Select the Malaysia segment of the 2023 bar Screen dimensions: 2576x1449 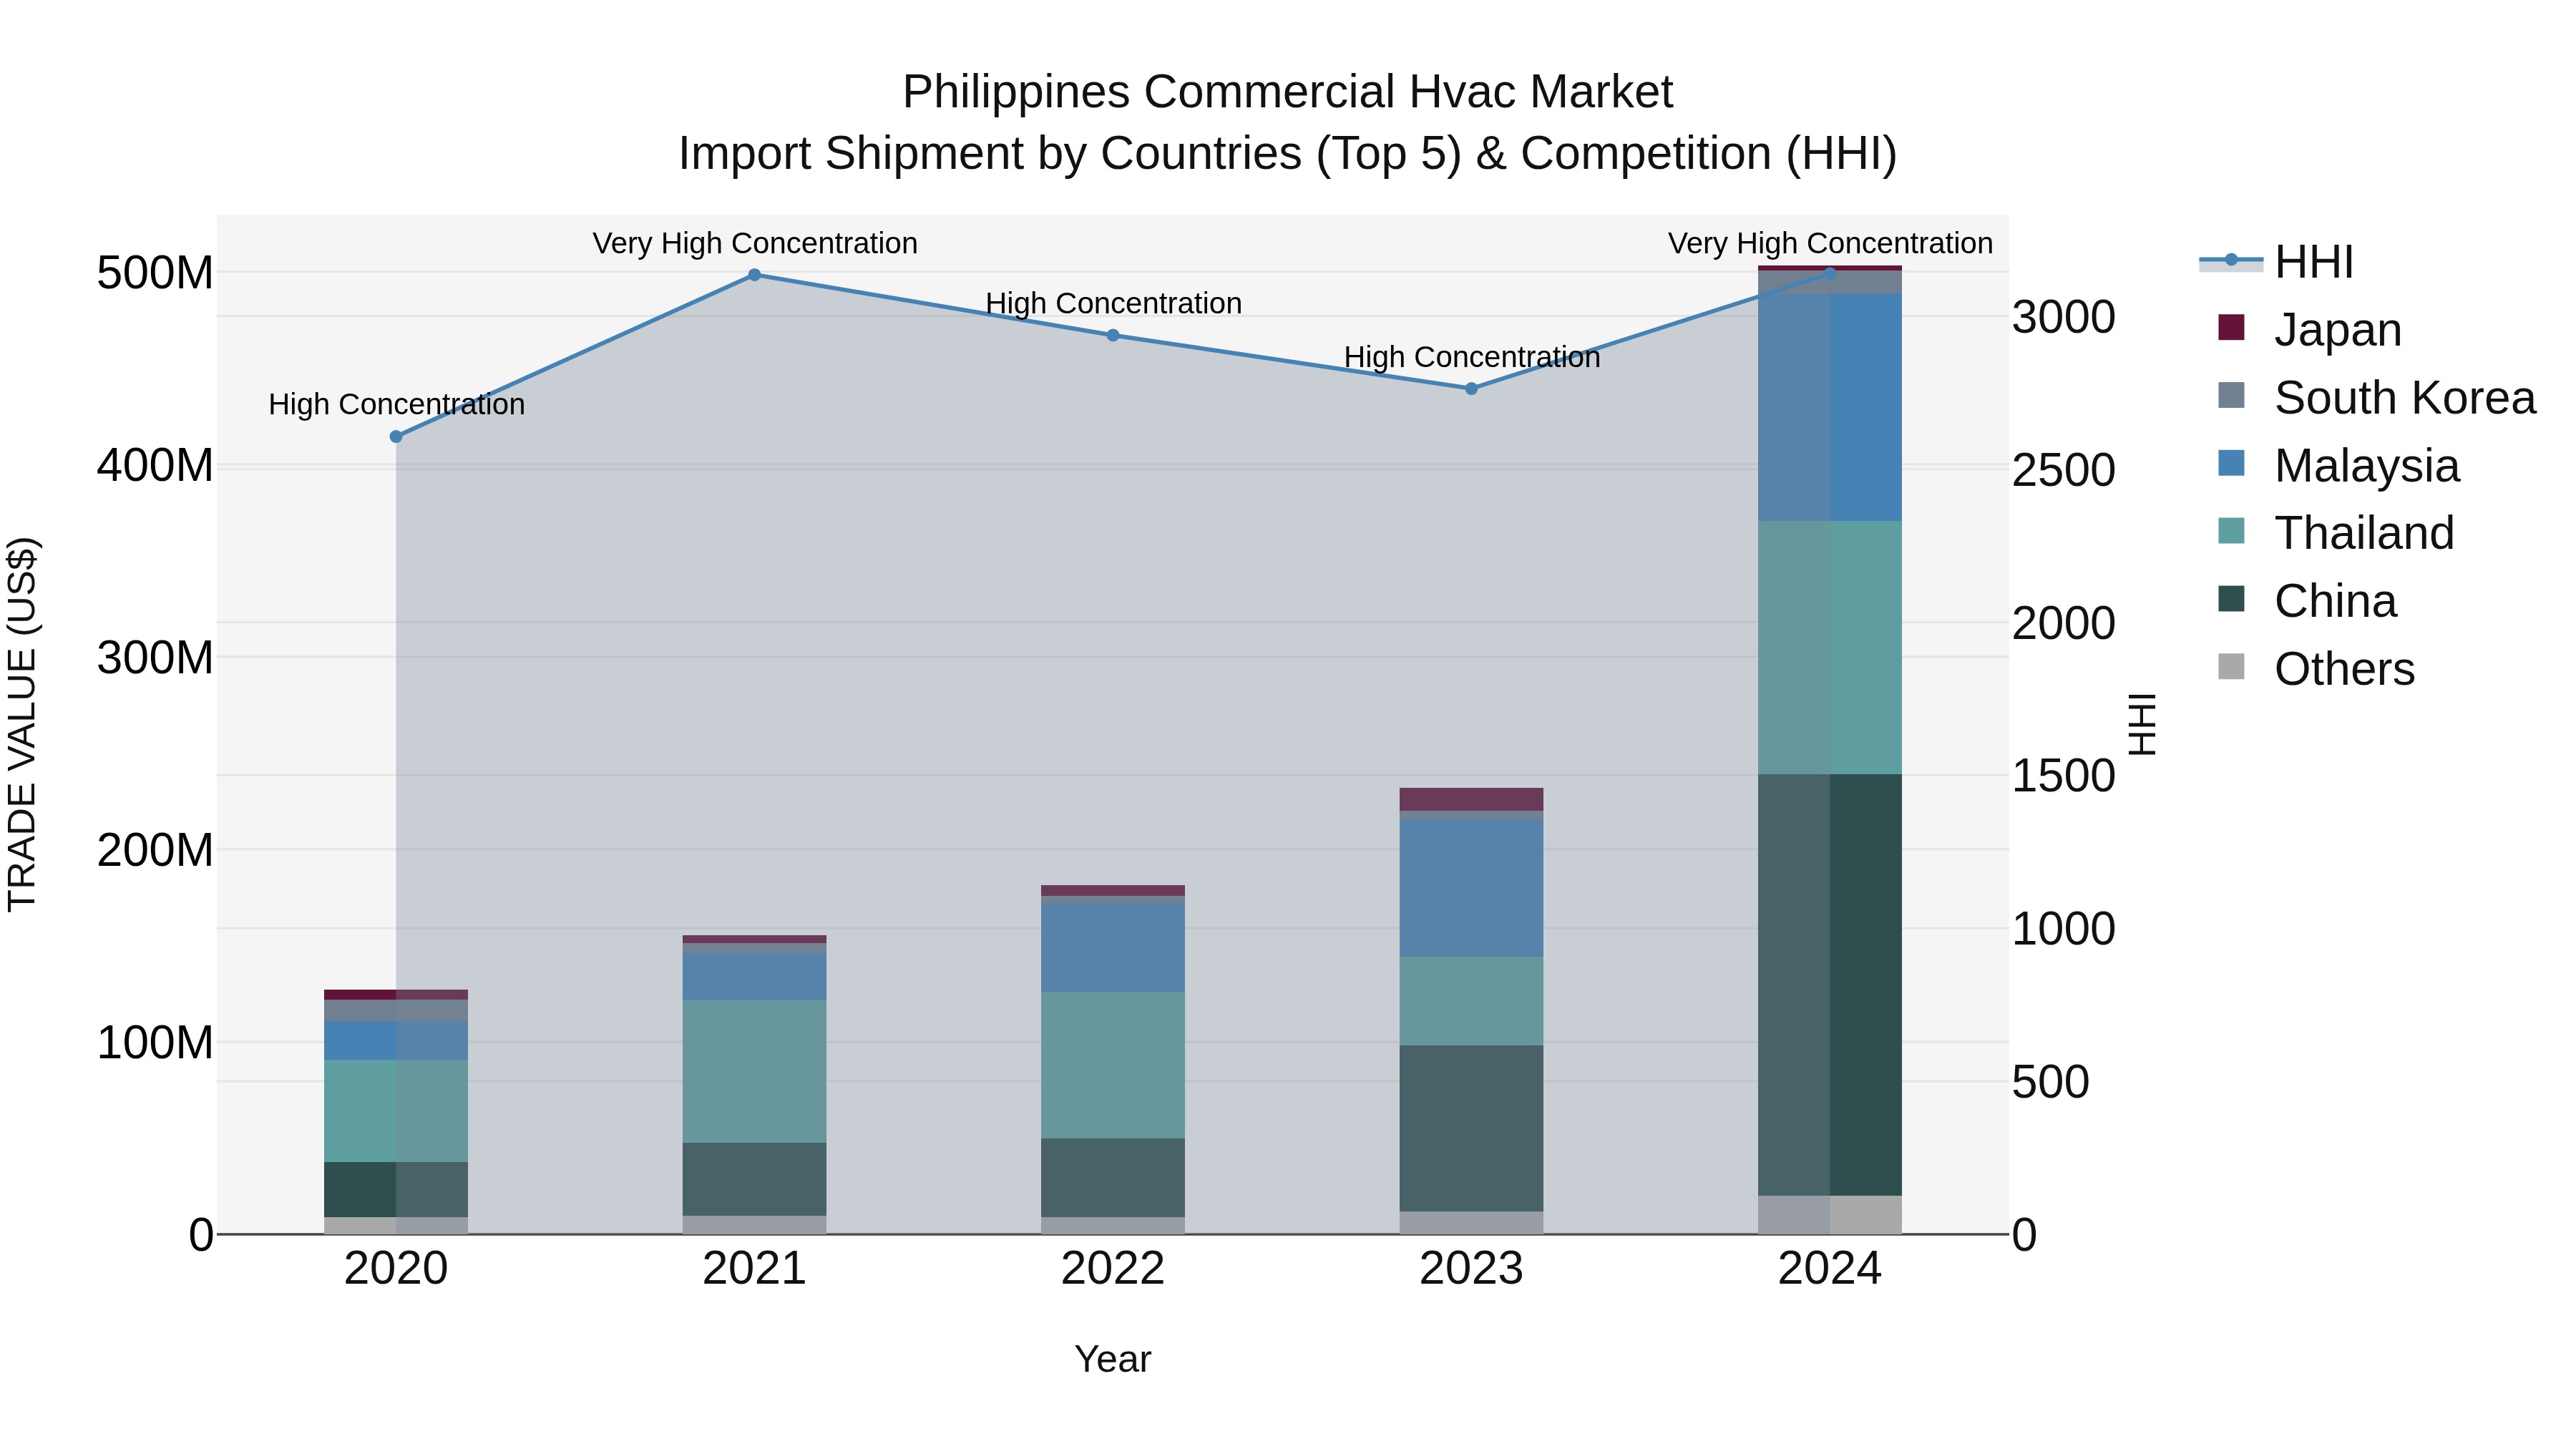(1472, 888)
